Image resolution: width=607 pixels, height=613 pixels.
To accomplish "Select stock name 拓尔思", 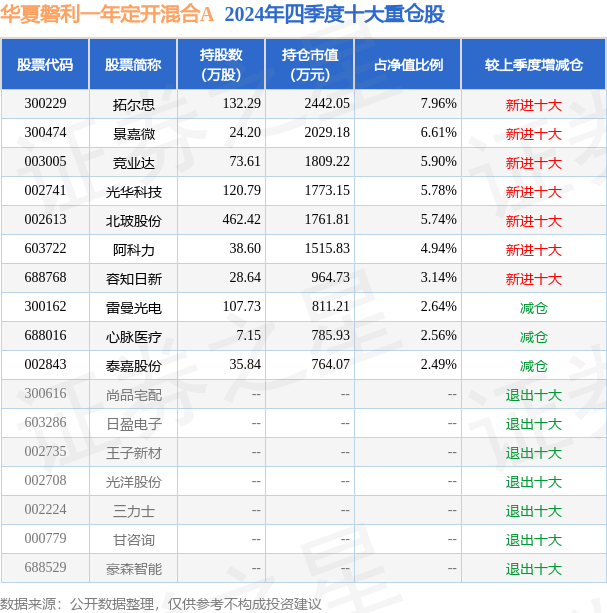I will click(134, 104).
